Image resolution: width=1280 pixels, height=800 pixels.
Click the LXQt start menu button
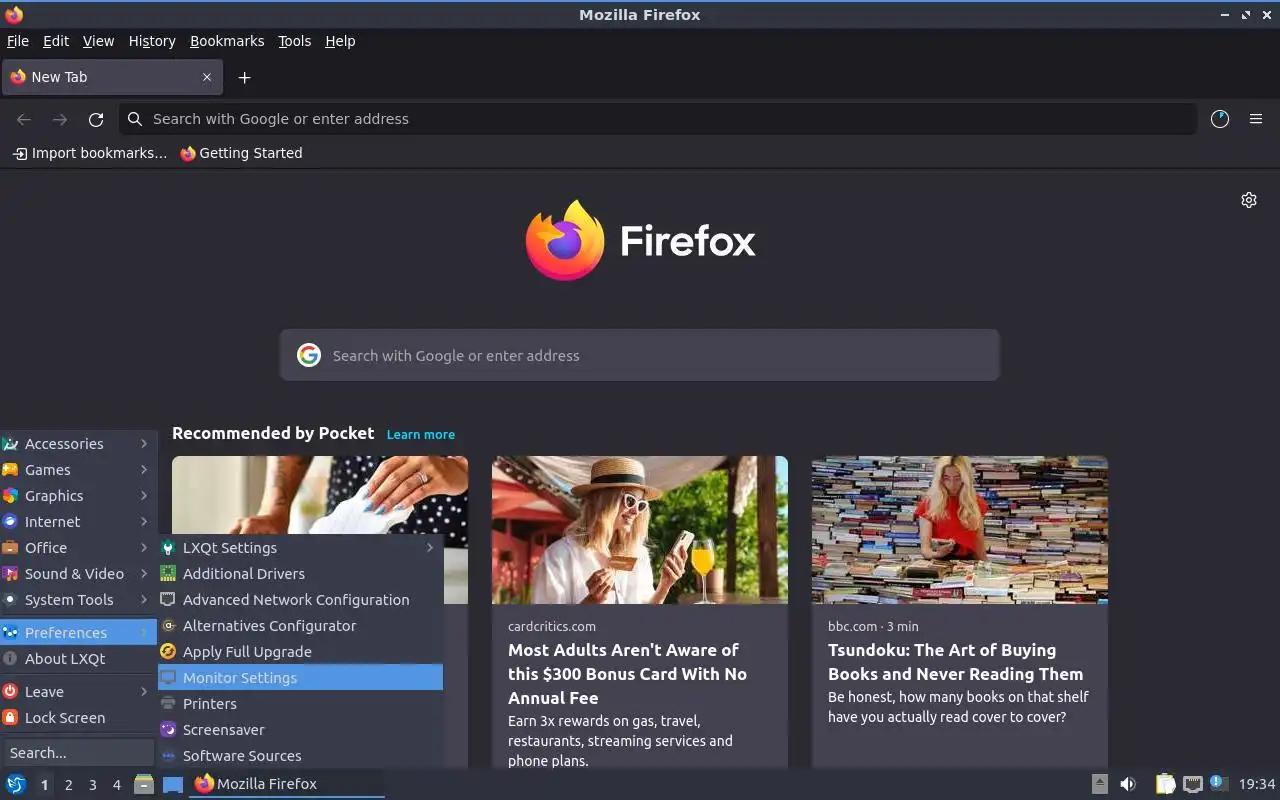pos(16,784)
